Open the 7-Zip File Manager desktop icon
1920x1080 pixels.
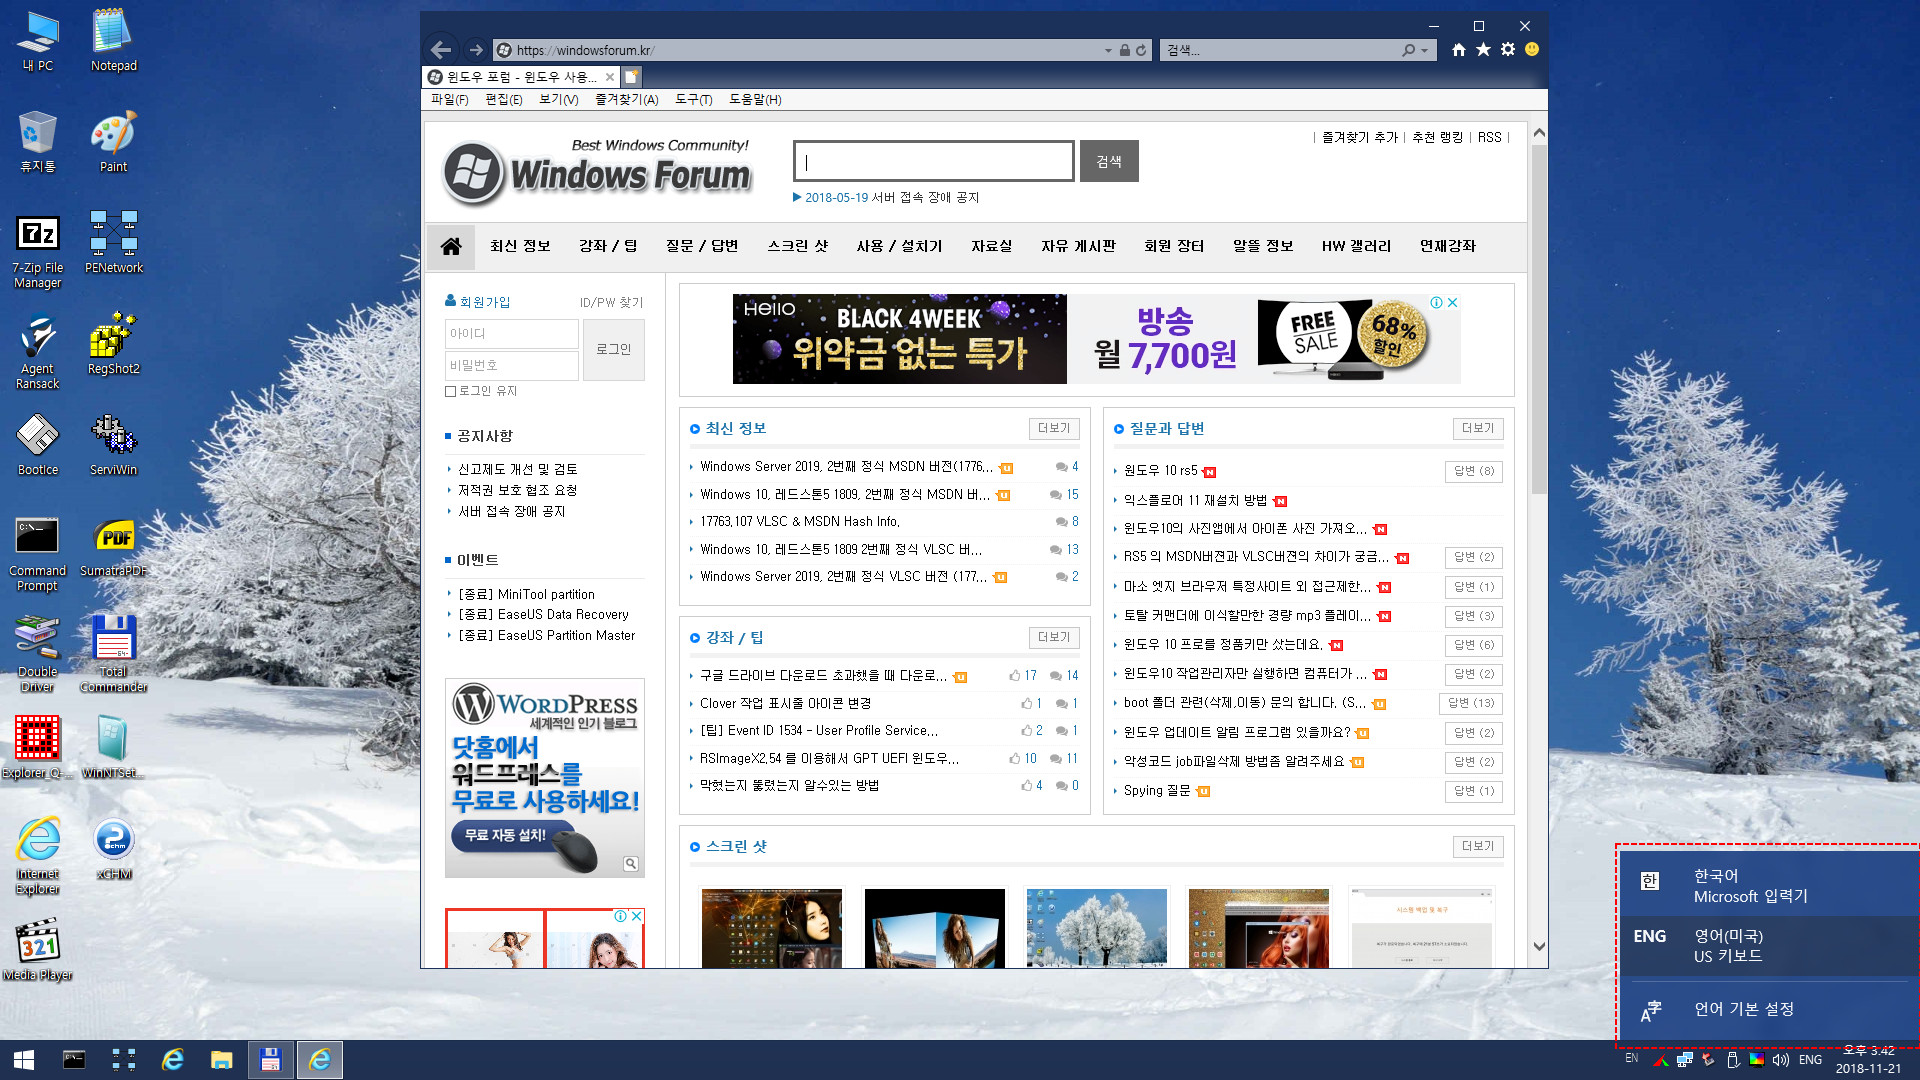pos(38,250)
